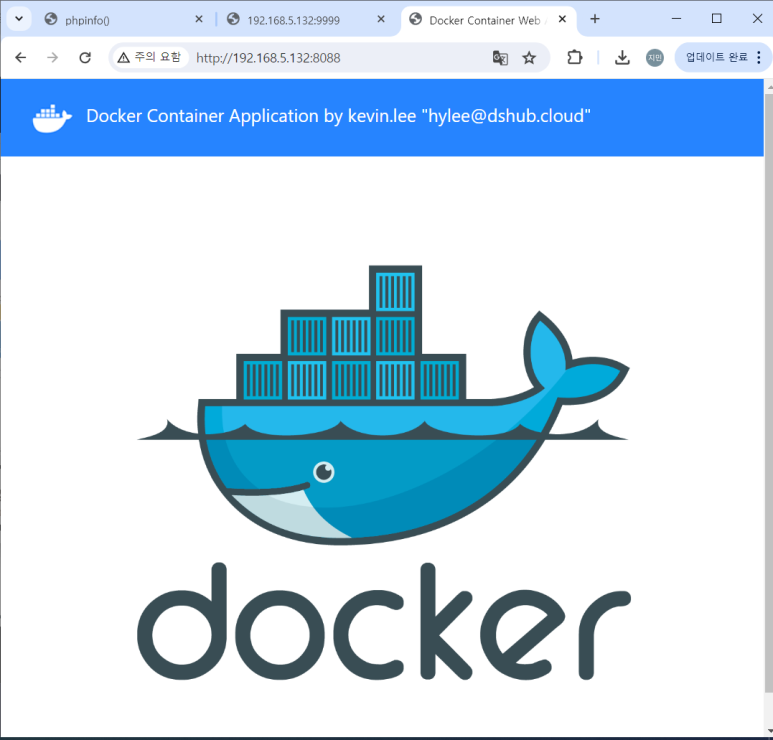Image resolution: width=773 pixels, height=740 pixels.
Task: Click the address bar URL 192.168.5.132:8088
Action: 268,58
